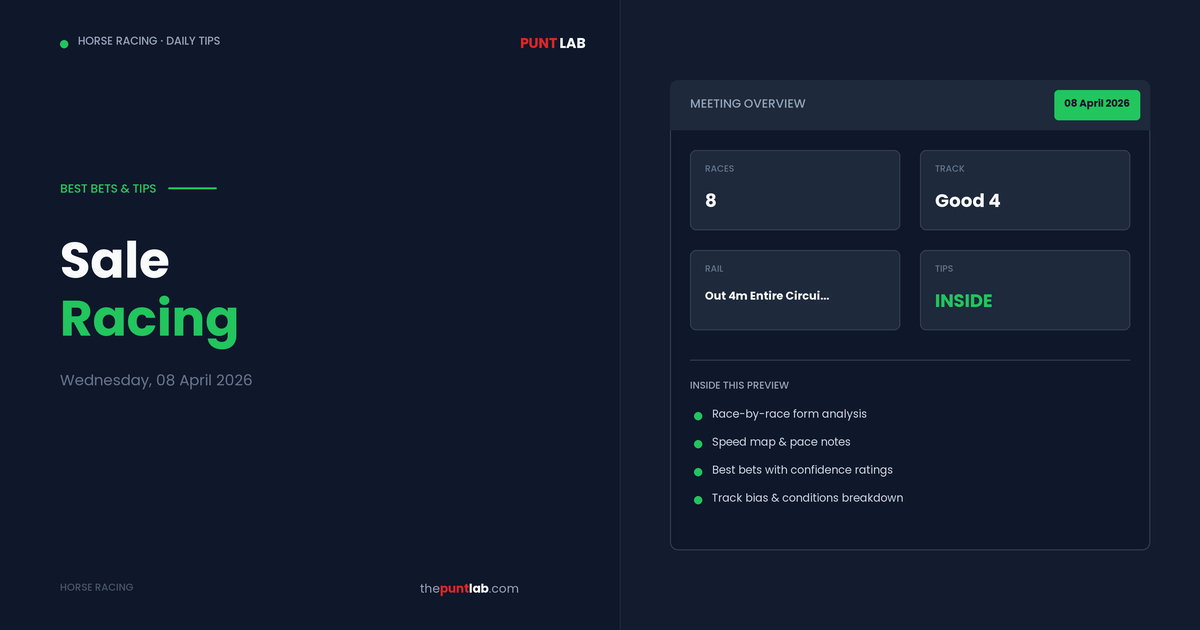The height and width of the screenshot is (630, 1200).
Task: Click the Wednesday, 08 April 2026 date text
Action: click(156, 380)
